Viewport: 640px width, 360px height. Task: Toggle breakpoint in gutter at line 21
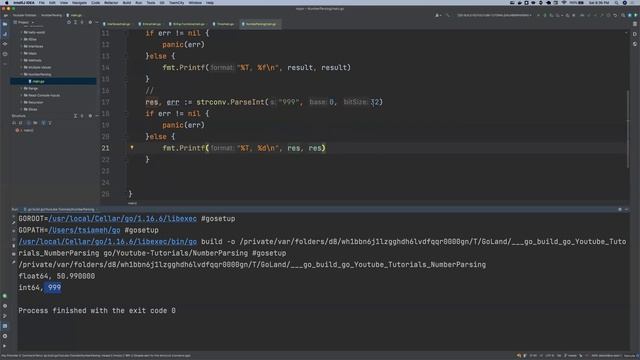point(118,148)
